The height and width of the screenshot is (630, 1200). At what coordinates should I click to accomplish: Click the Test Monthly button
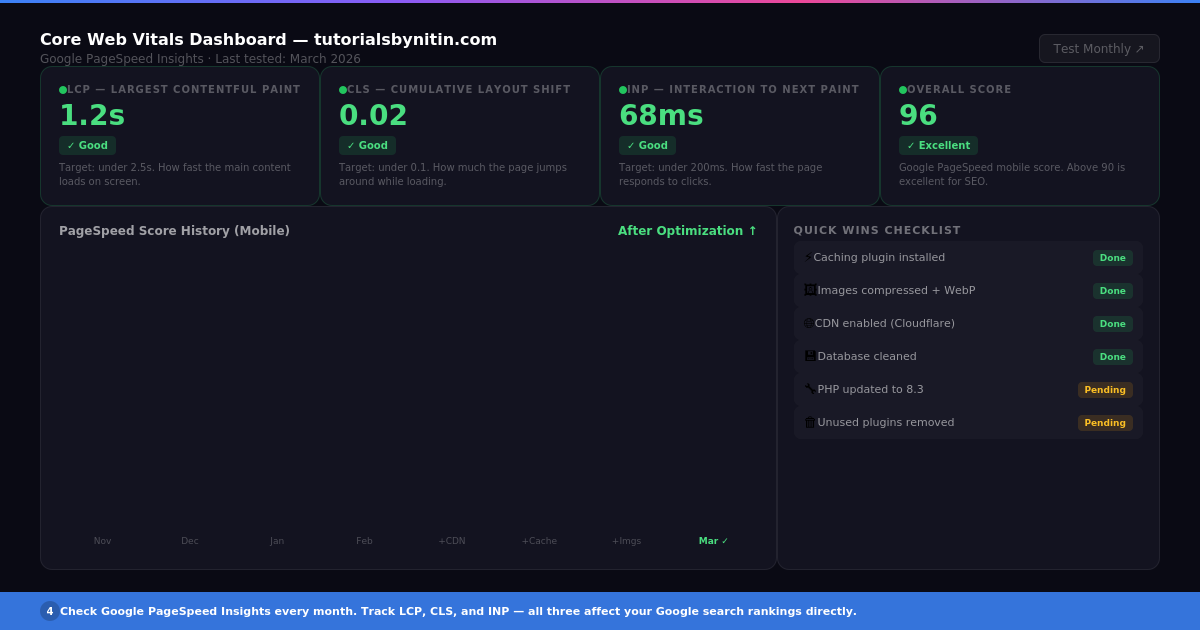pos(1099,48)
